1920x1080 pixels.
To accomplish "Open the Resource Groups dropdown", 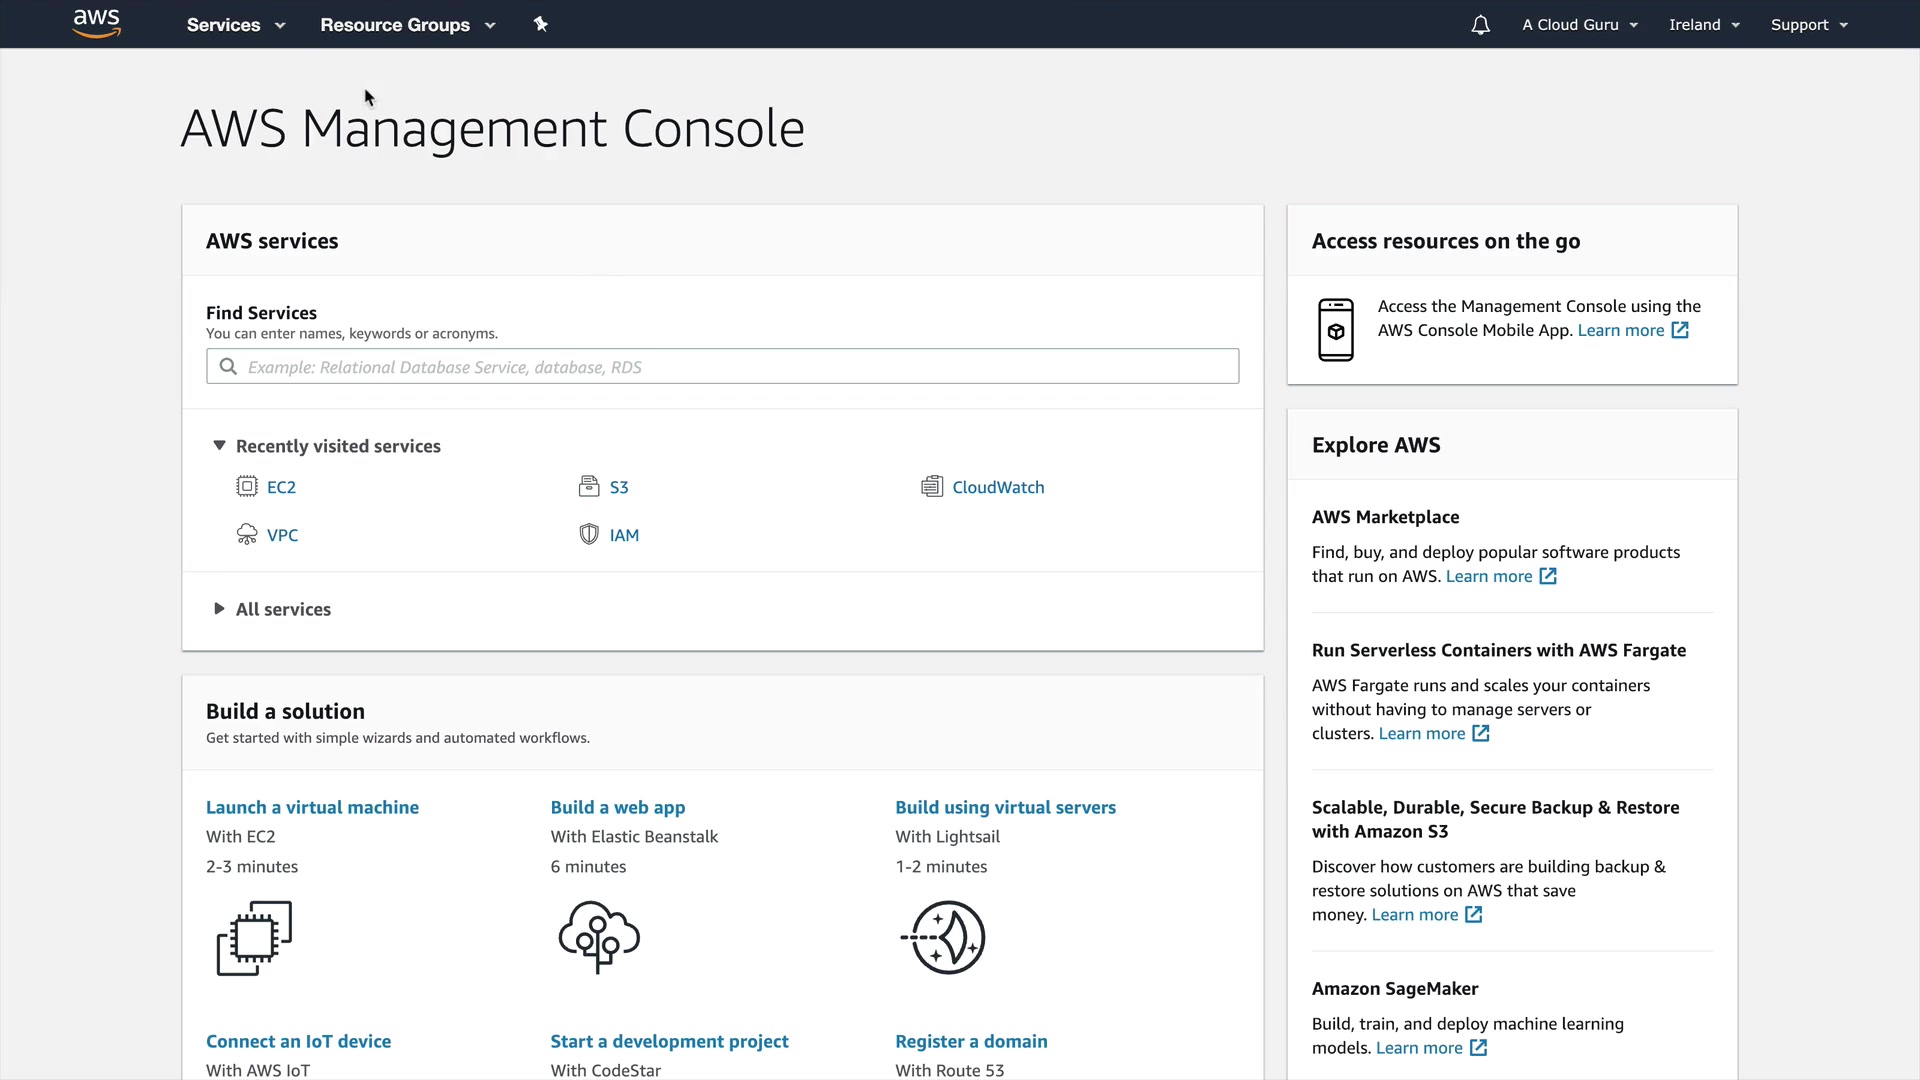I will click(x=407, y=25).
